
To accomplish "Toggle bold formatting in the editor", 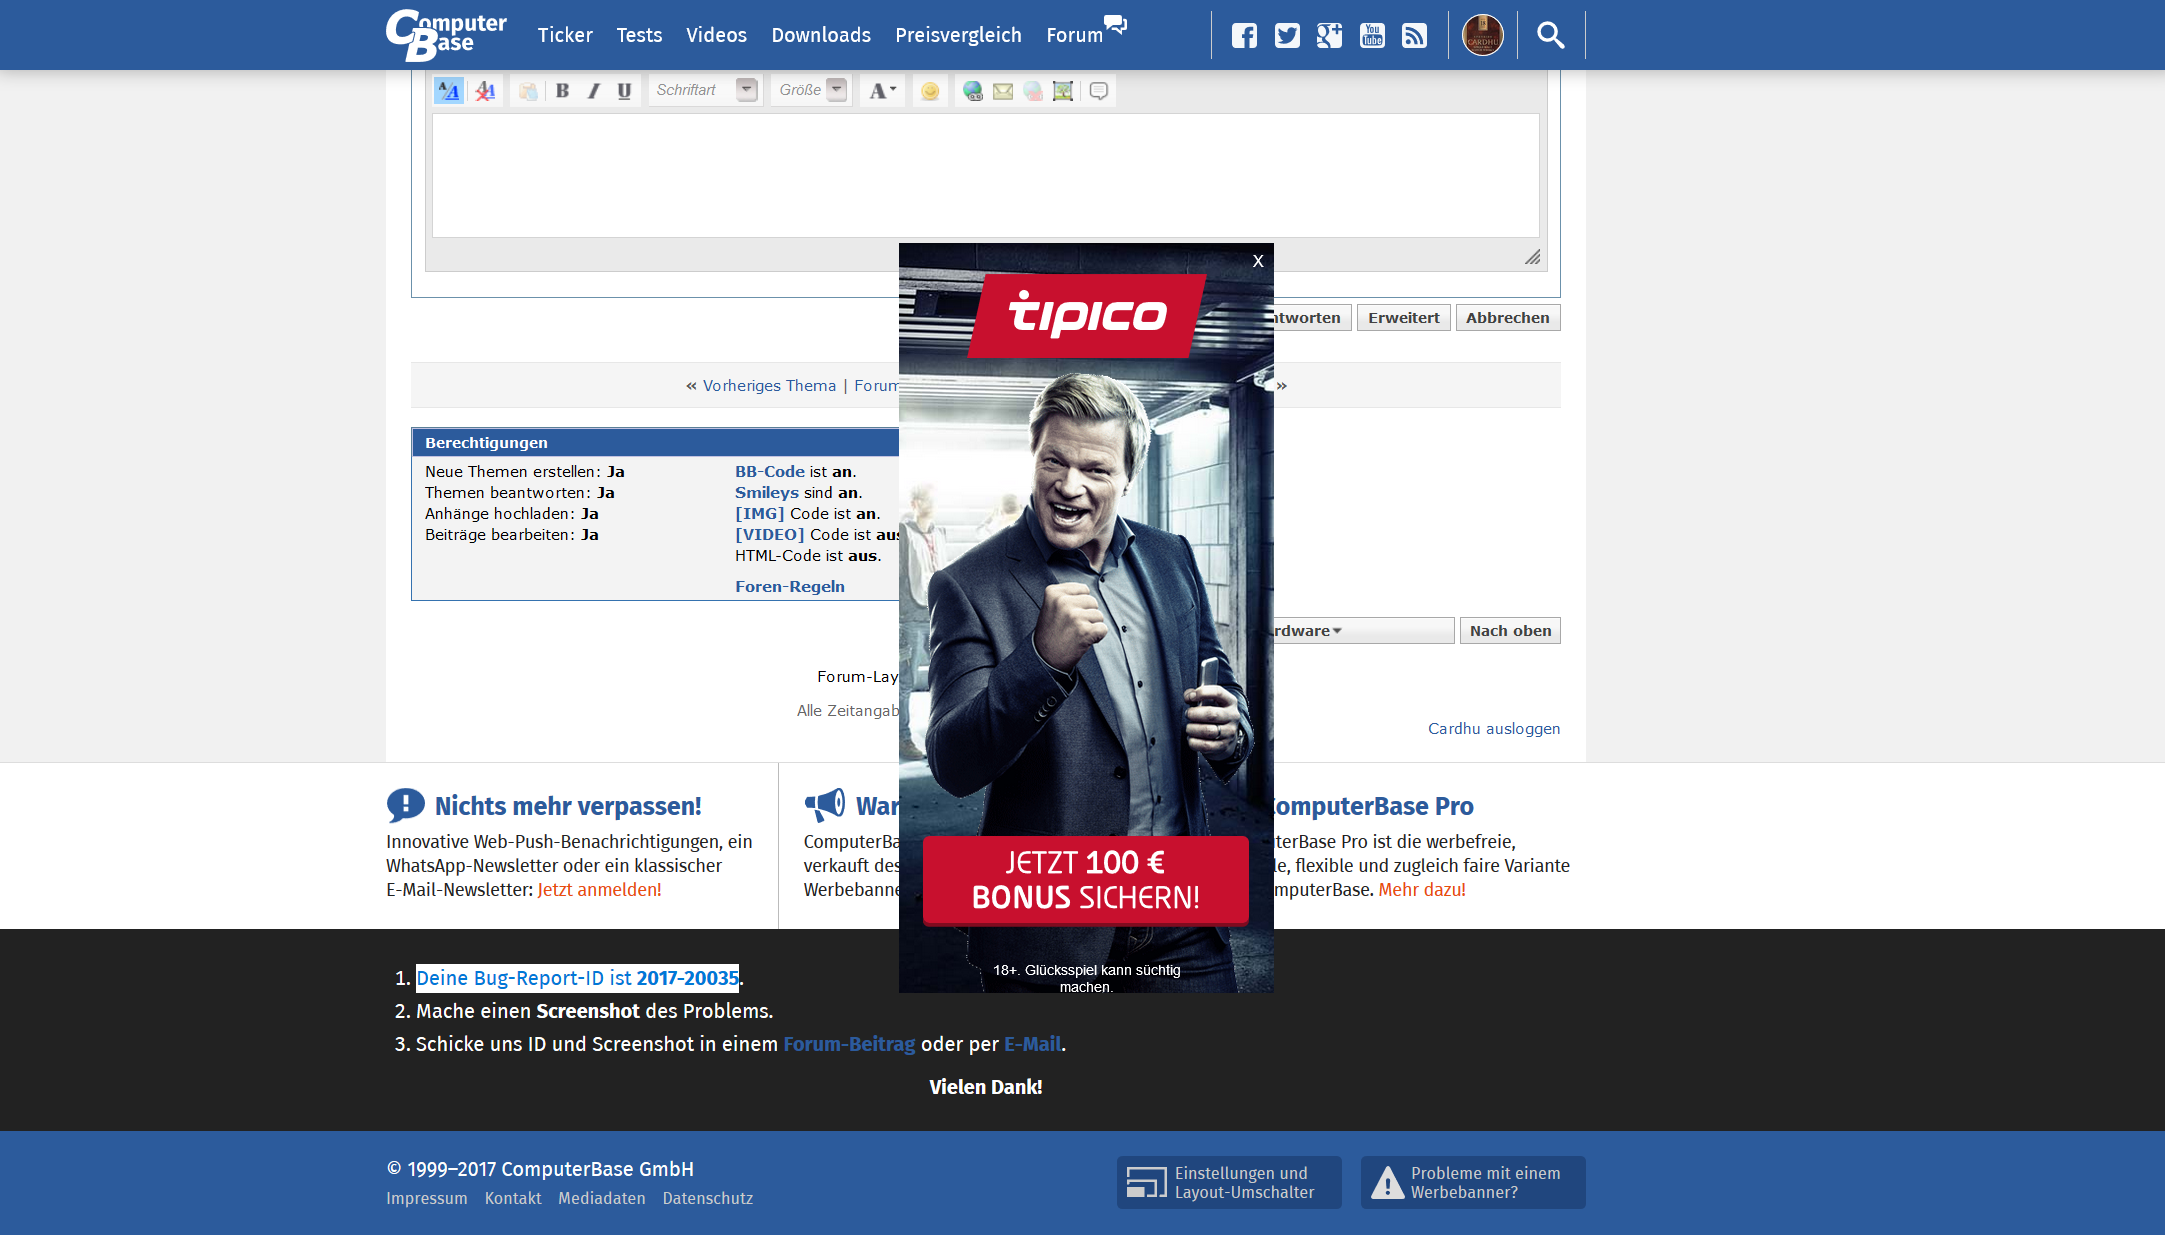I will click(563, 91).
